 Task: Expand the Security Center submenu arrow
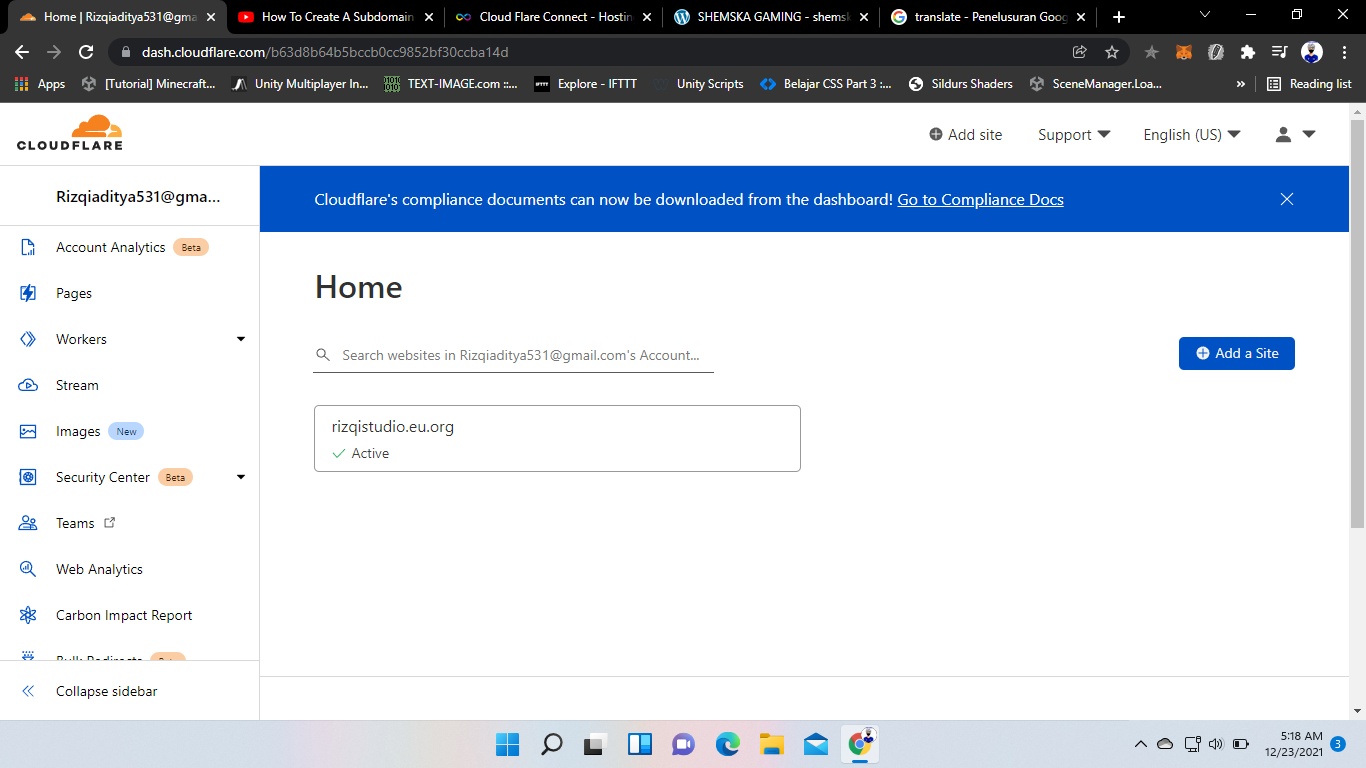241,477
